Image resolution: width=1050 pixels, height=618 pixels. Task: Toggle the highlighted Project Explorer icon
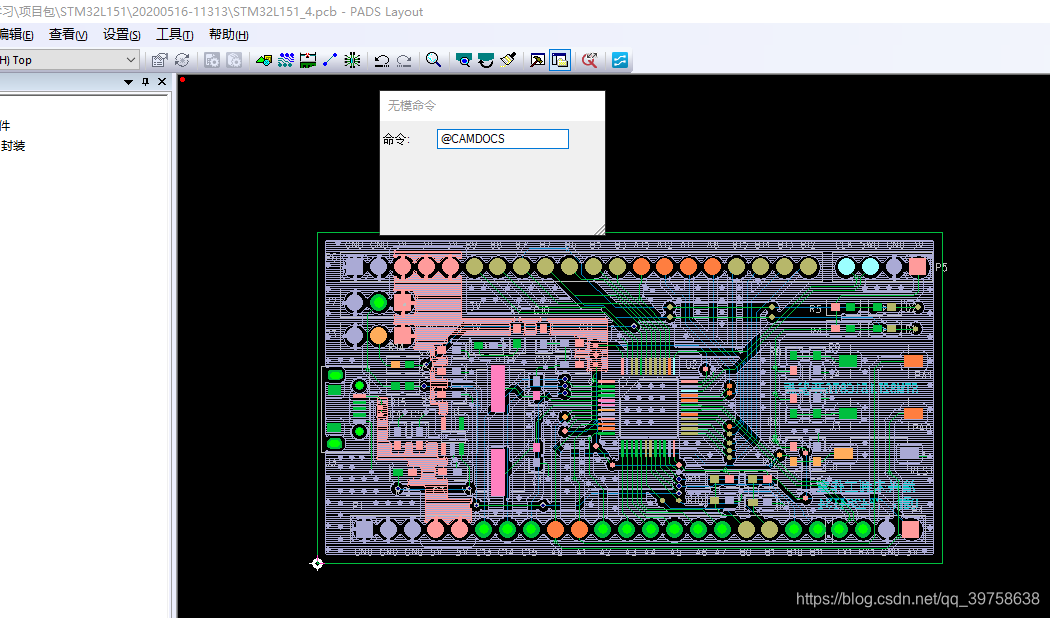point(560,60)
